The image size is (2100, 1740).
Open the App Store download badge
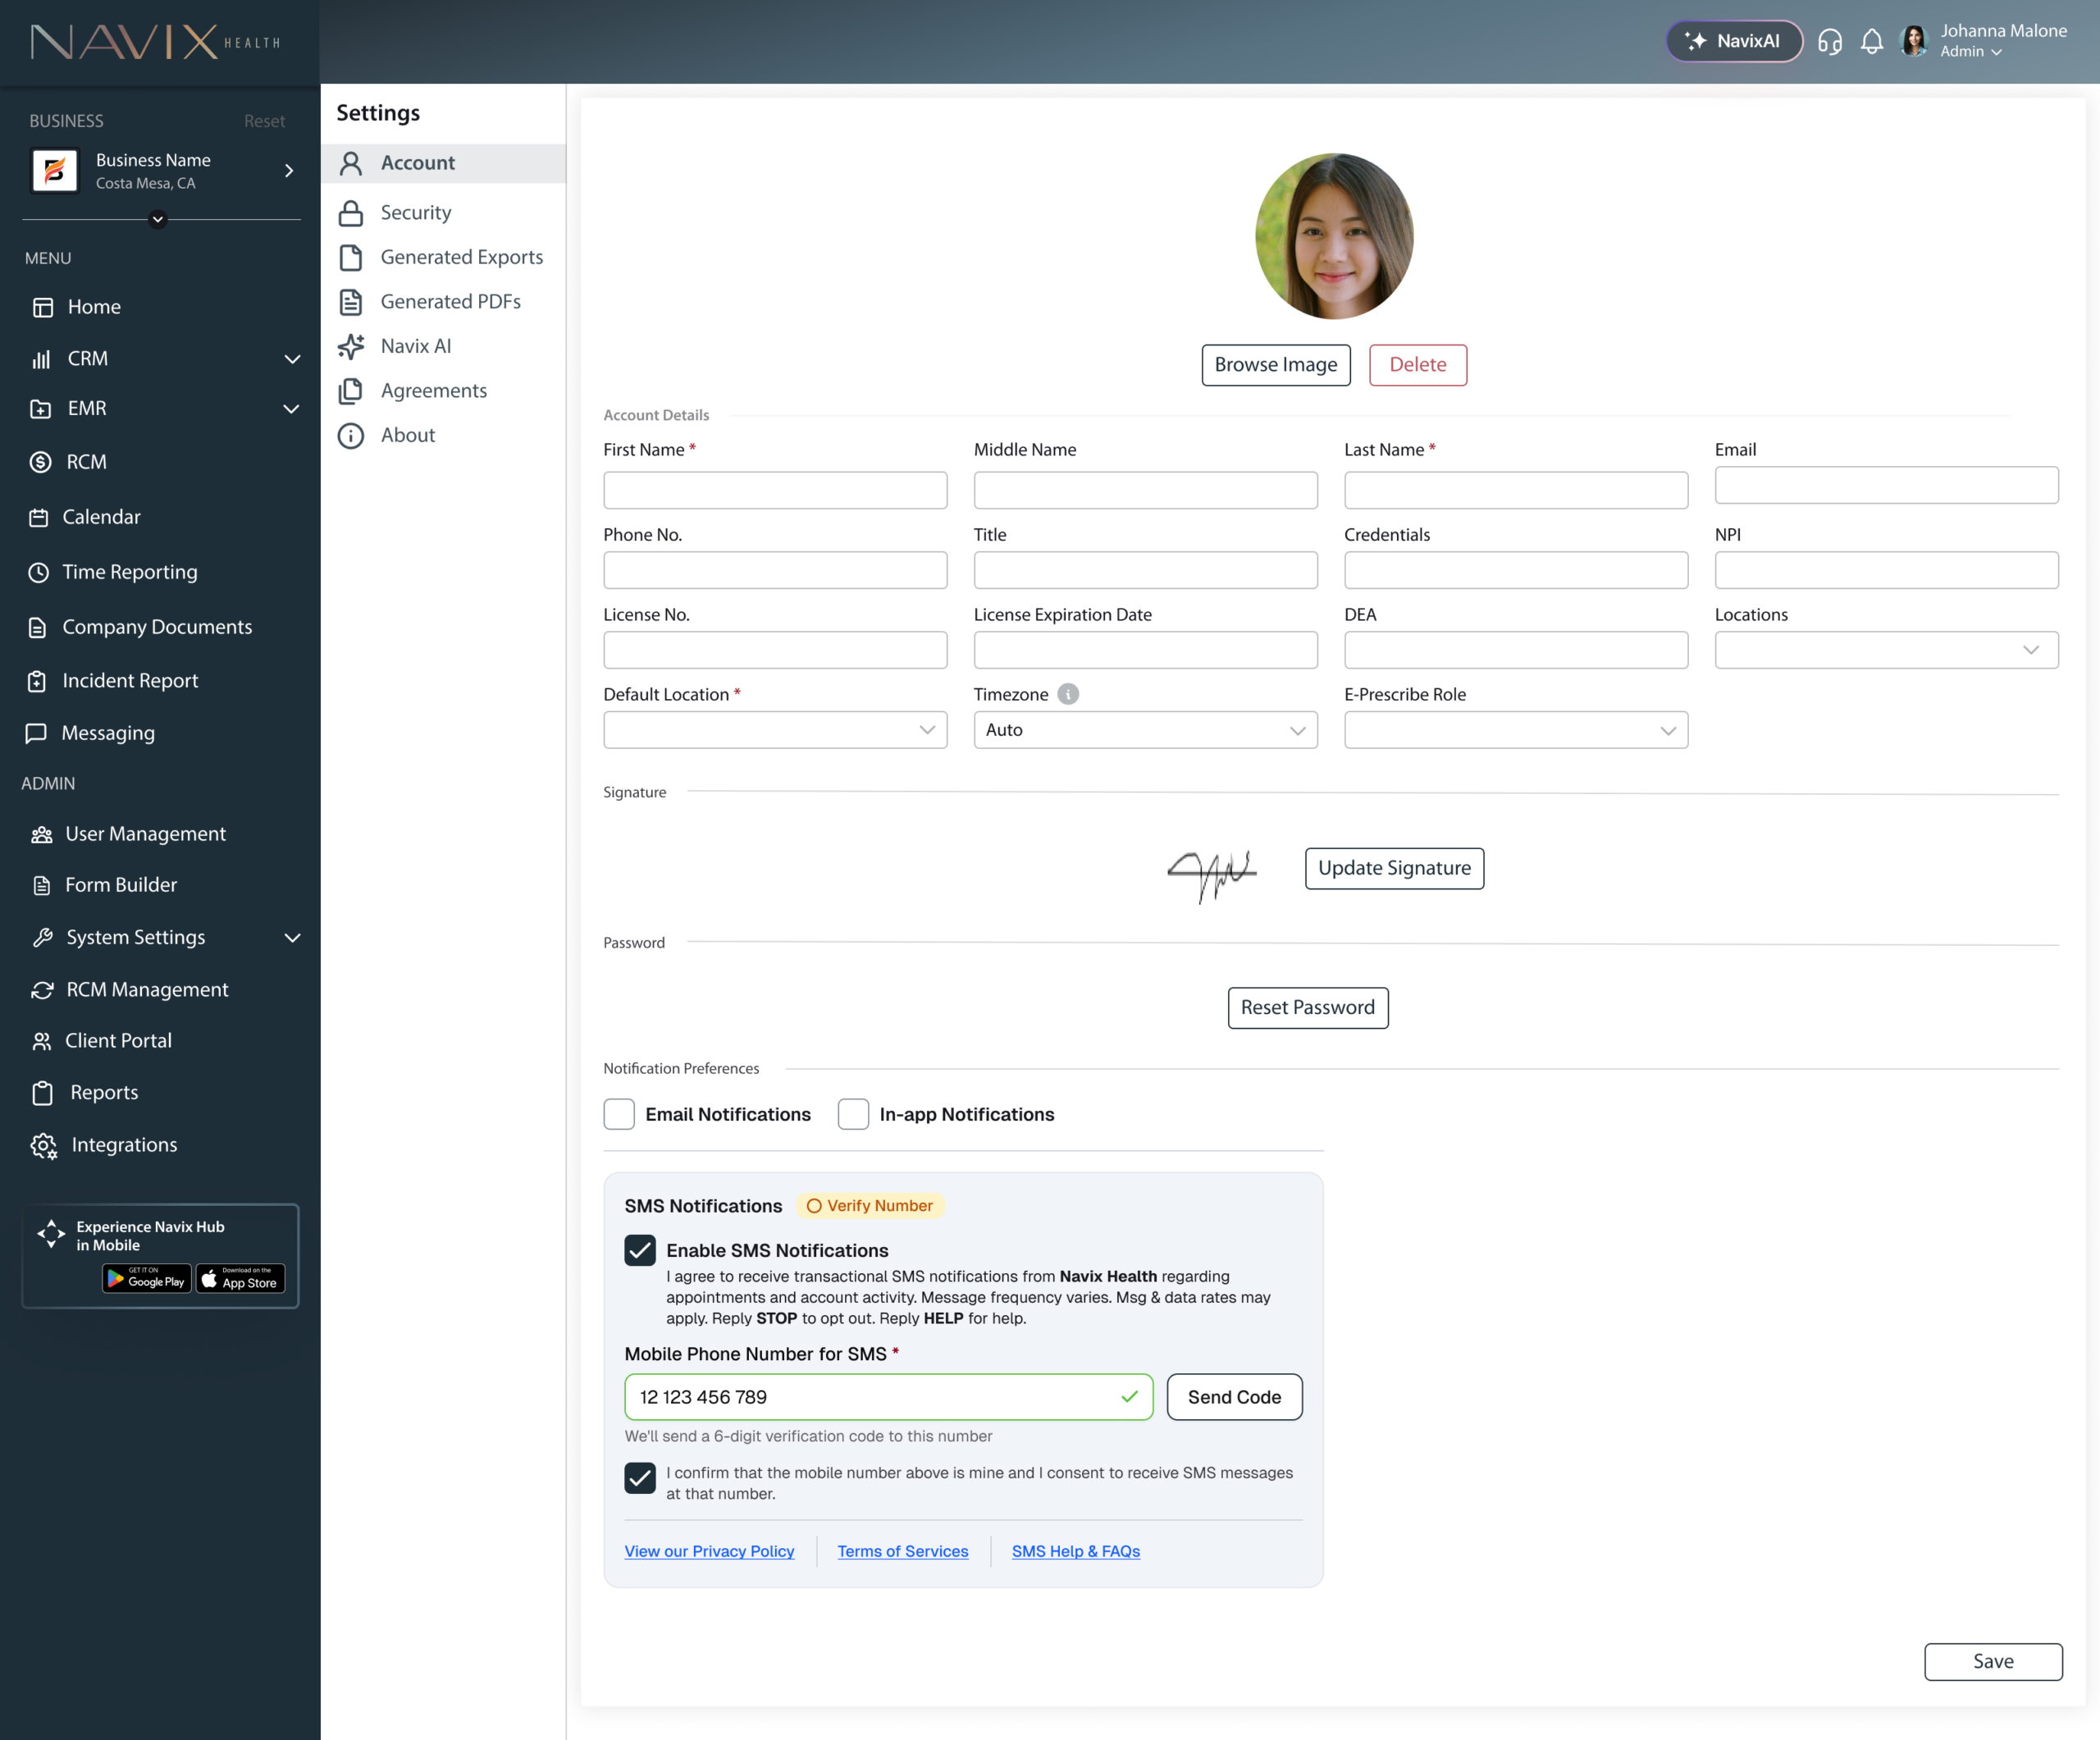240,1279
